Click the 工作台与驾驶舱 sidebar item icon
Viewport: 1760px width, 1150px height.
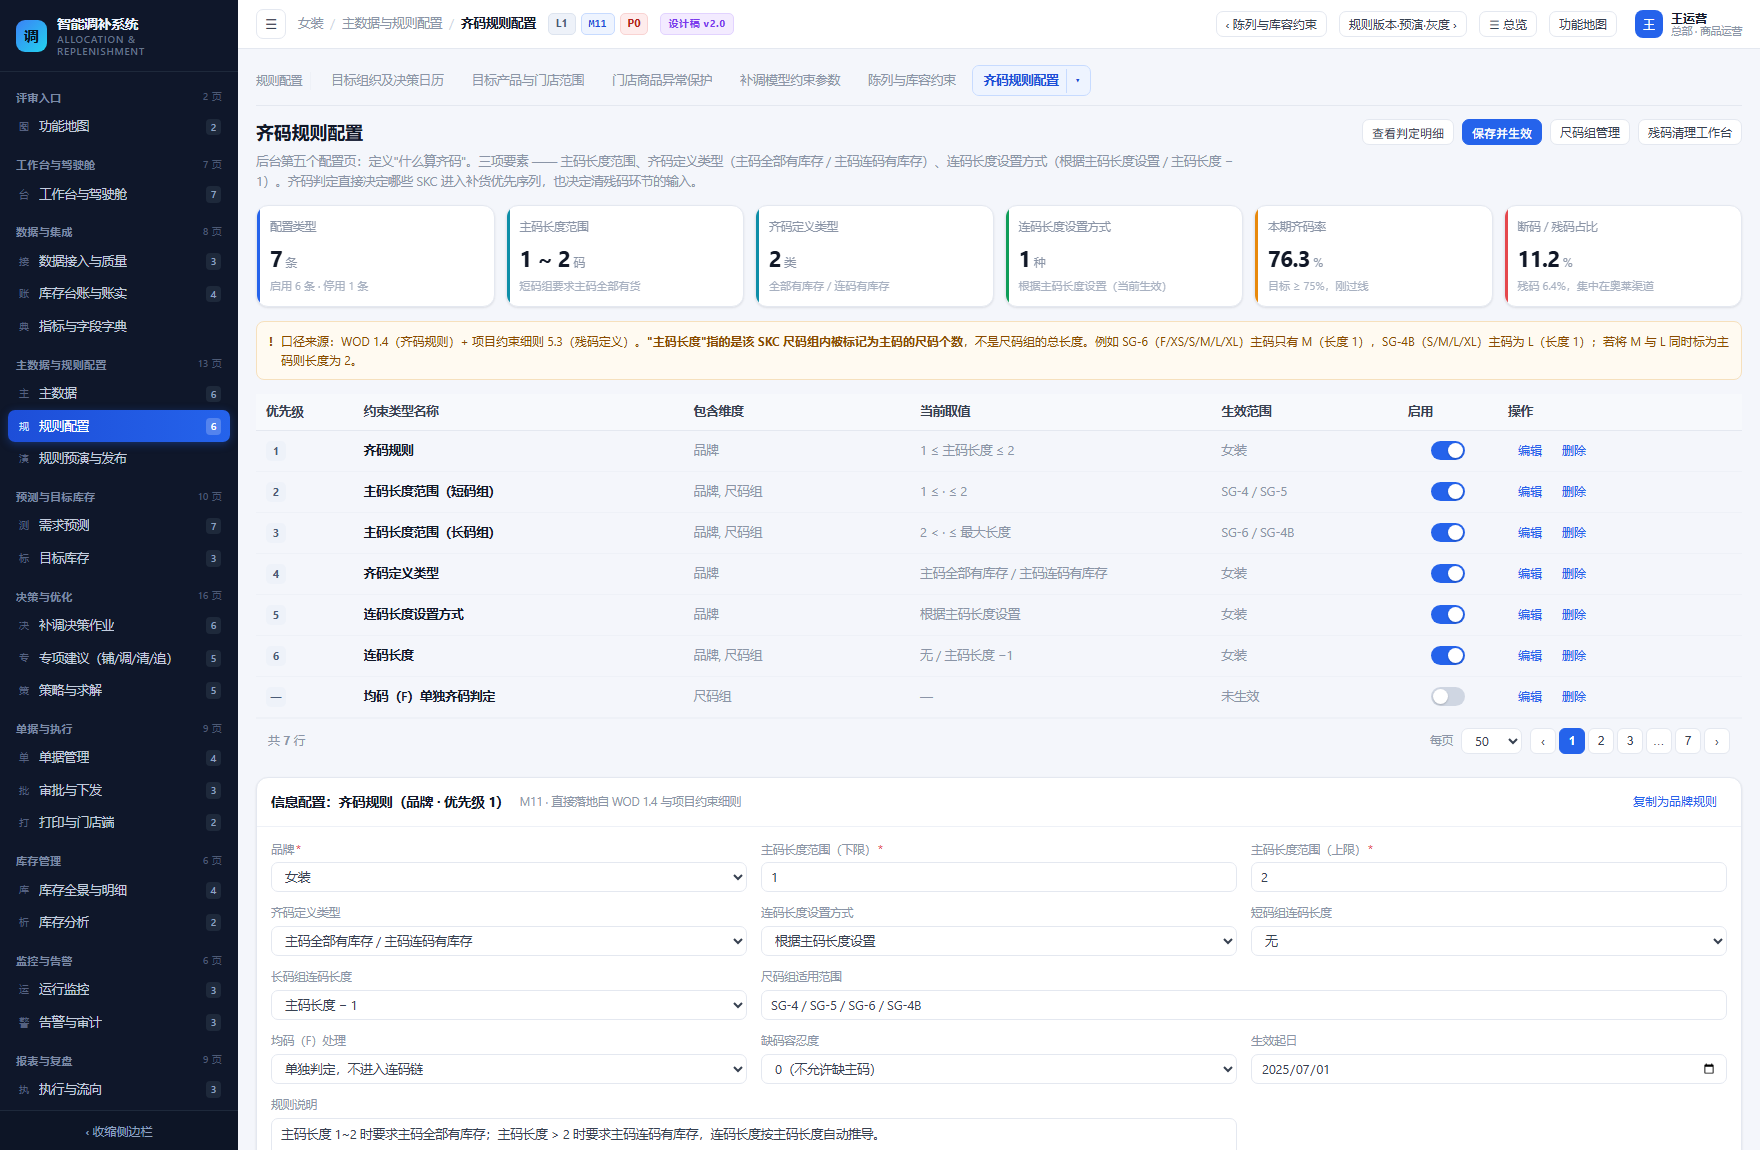[x=24, y=195]
